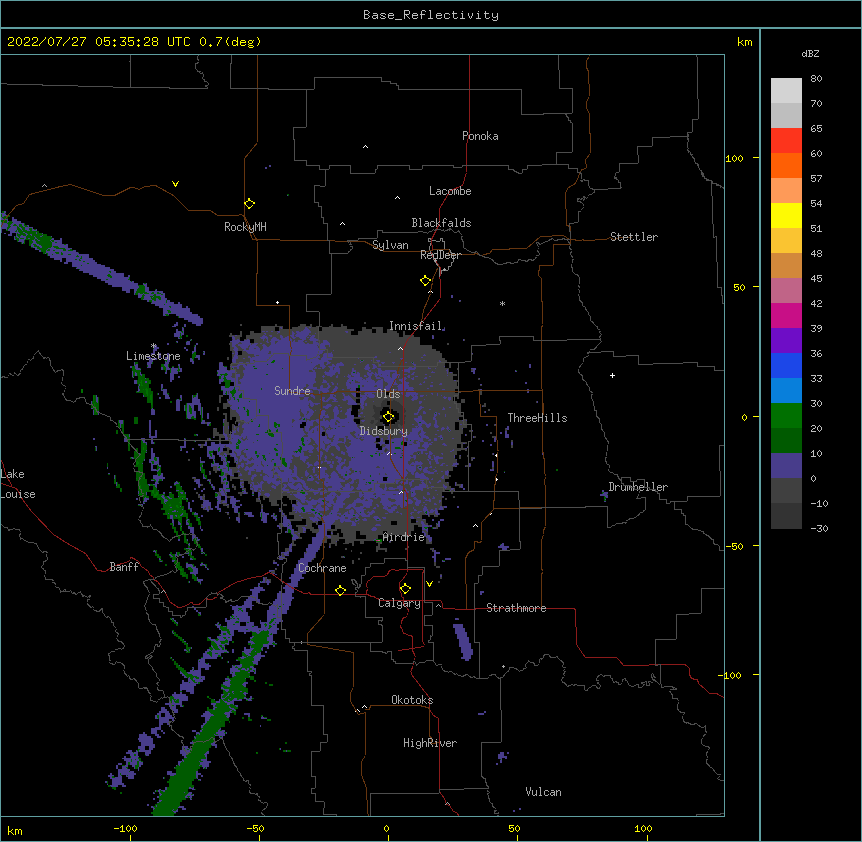Click the Airdrie town label
Screen dimensions: 862x842
(x=404, y=537)
